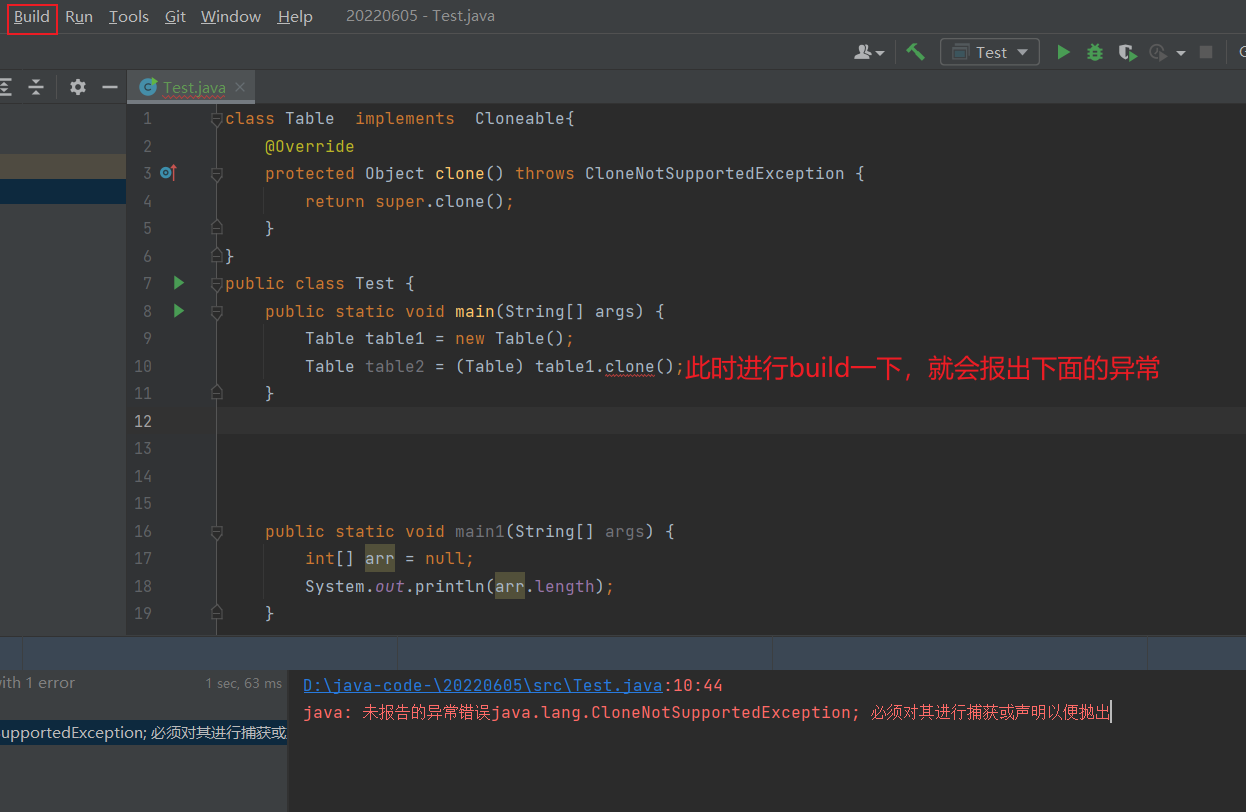Collapse class Table fold marker on line 1
The image size is (1246, 812).
(x=216, y=119)
